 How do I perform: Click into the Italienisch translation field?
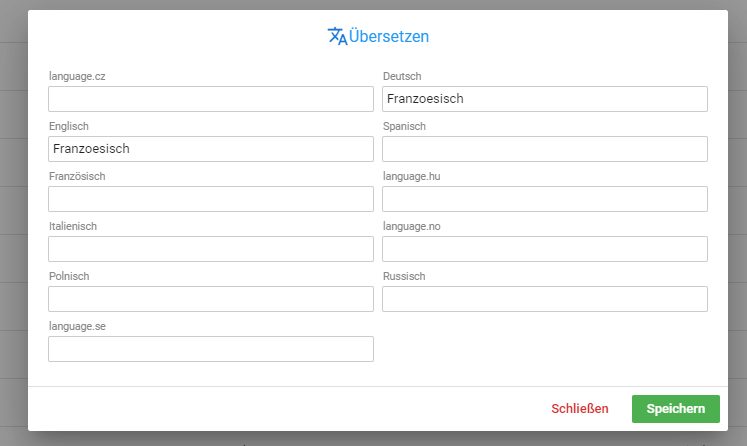pyautogui.click(x=211, y=249)
